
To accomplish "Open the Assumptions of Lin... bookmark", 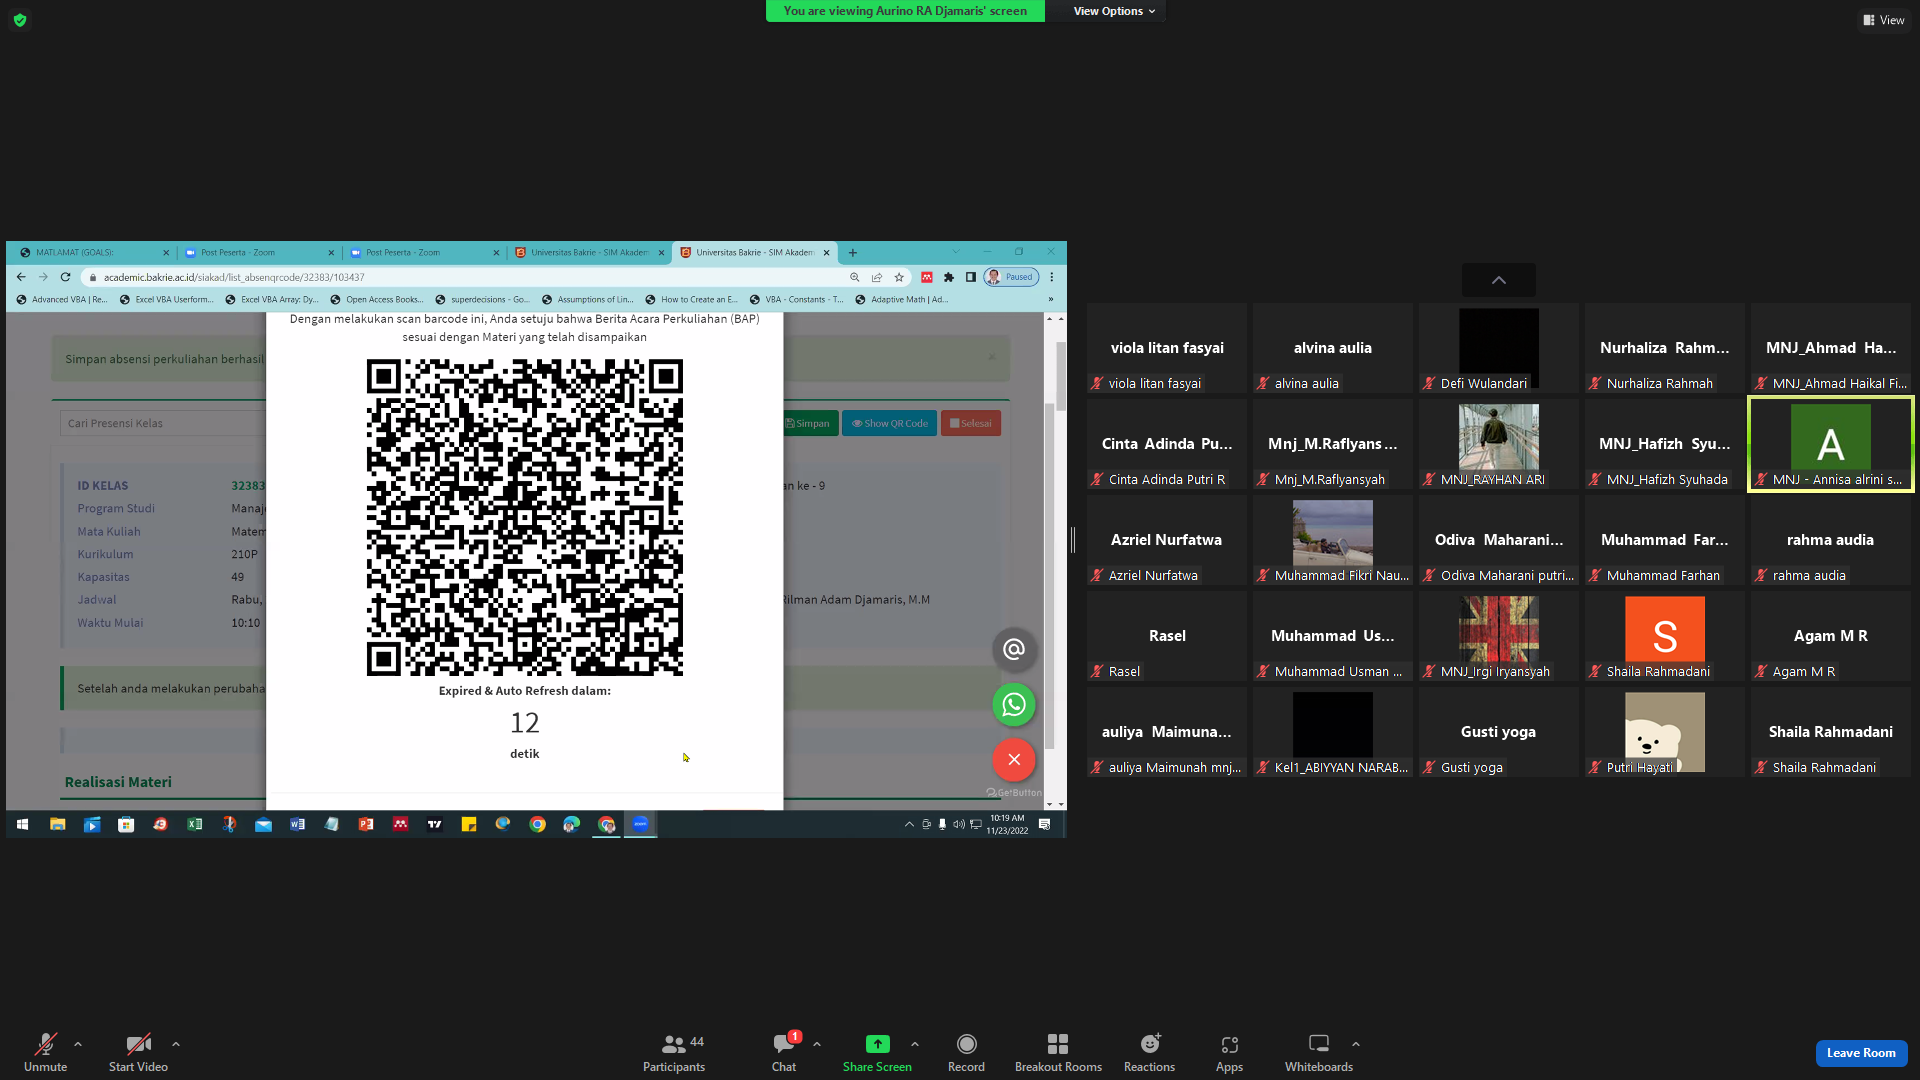I will pyautogui.click(x=588, y=299).
